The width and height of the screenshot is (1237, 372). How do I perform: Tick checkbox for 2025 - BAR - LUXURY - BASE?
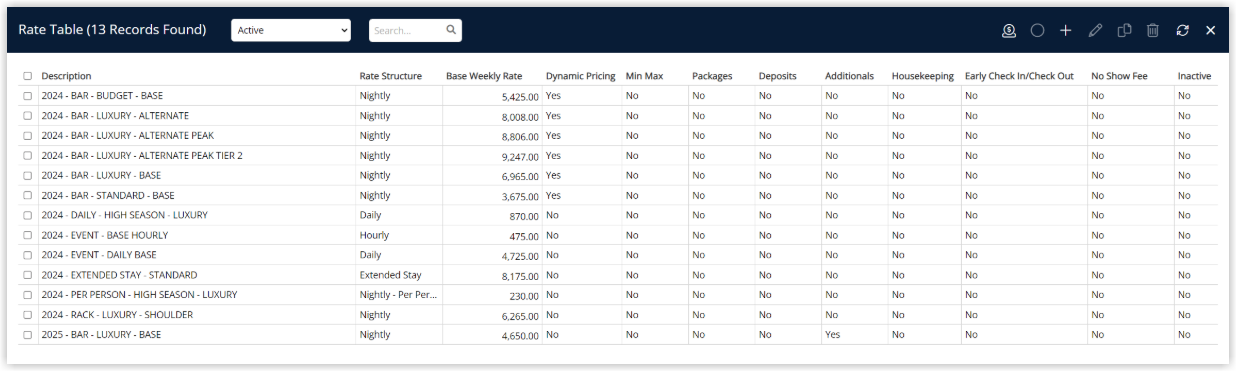28,335
